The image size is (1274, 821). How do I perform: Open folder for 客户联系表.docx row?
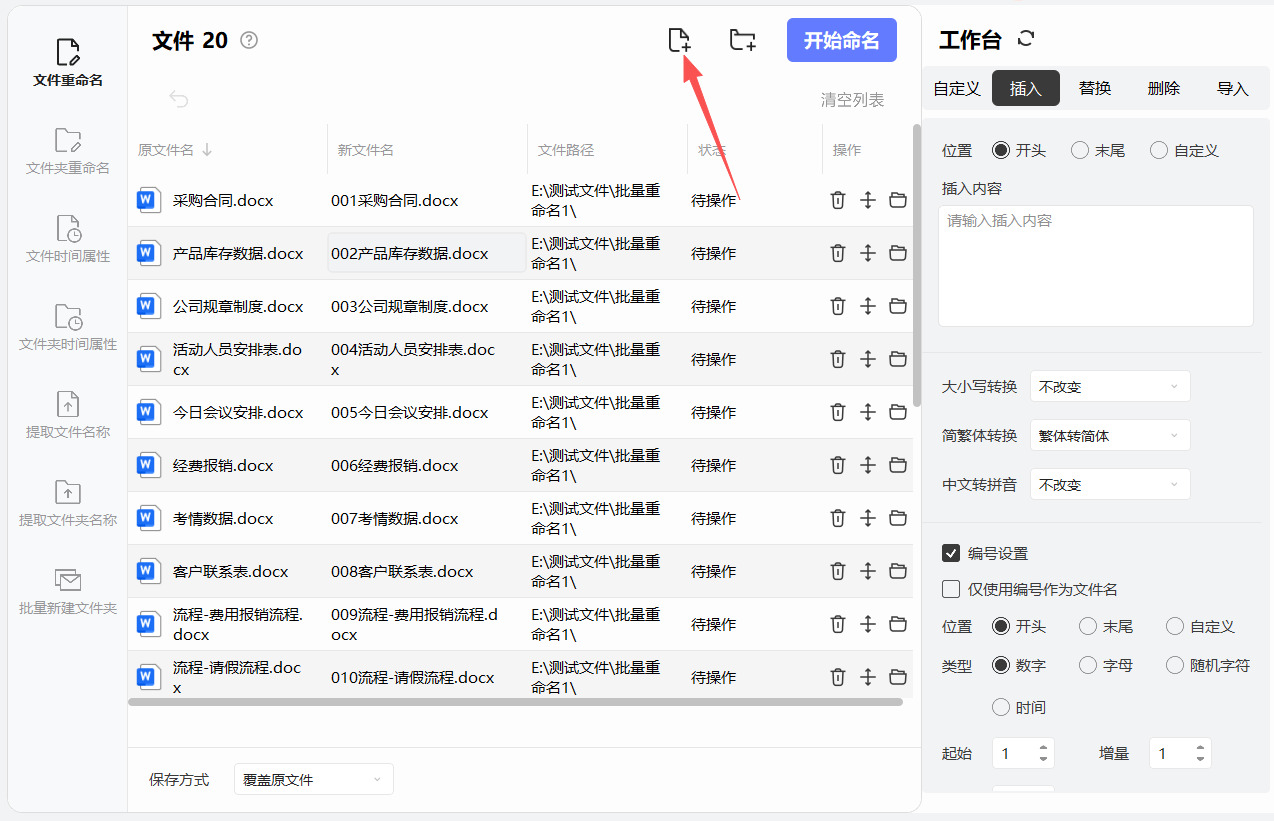(898, 571)
